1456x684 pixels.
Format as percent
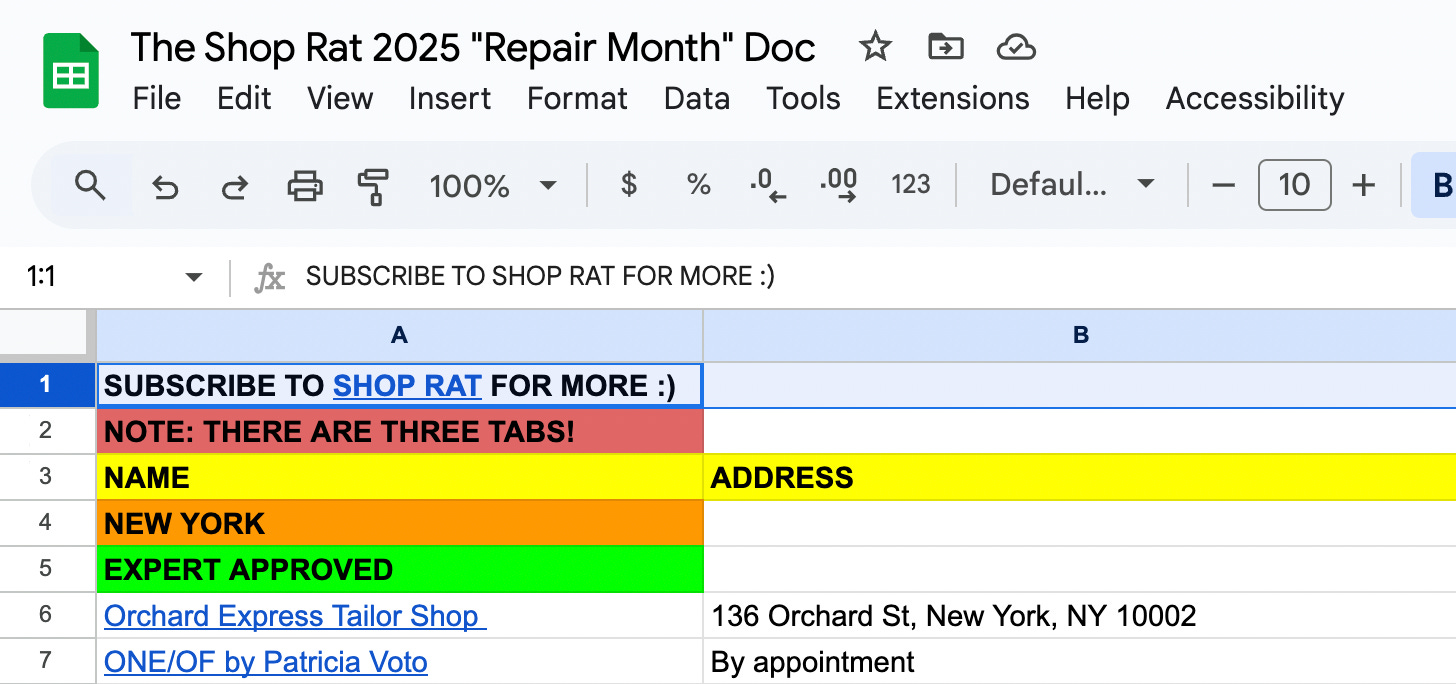698,185
